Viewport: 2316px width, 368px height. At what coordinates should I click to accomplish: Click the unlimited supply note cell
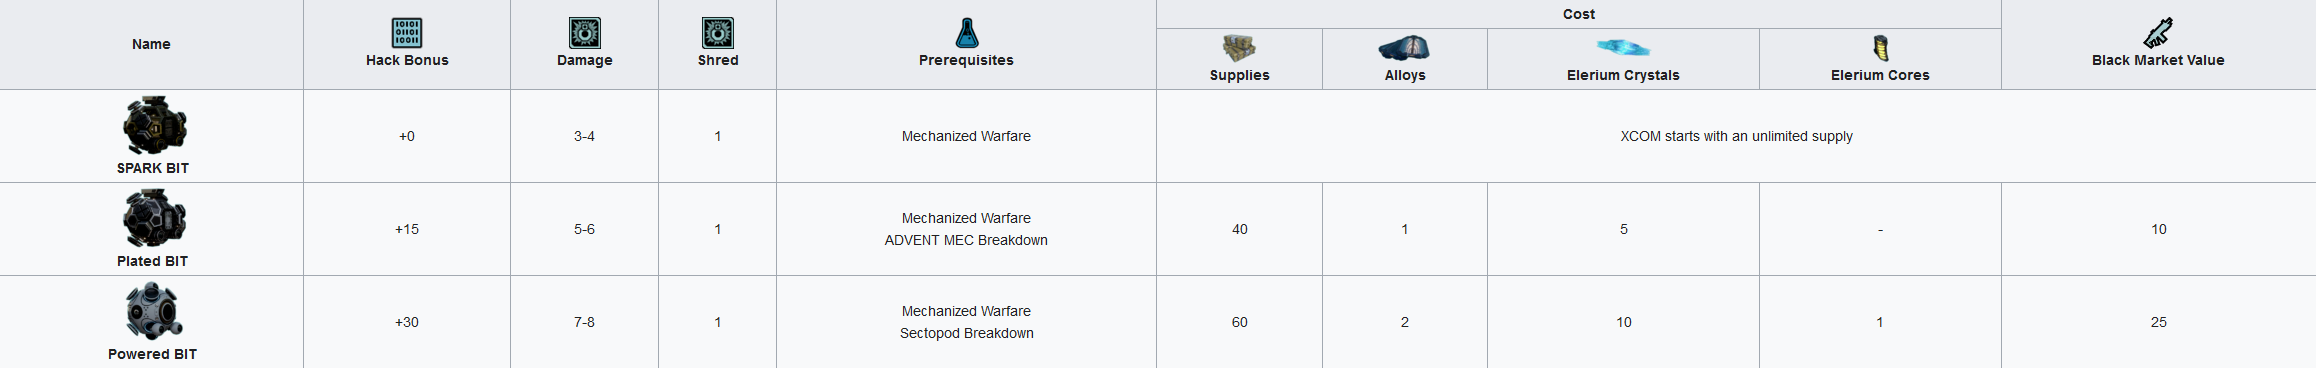[1736, 136]
